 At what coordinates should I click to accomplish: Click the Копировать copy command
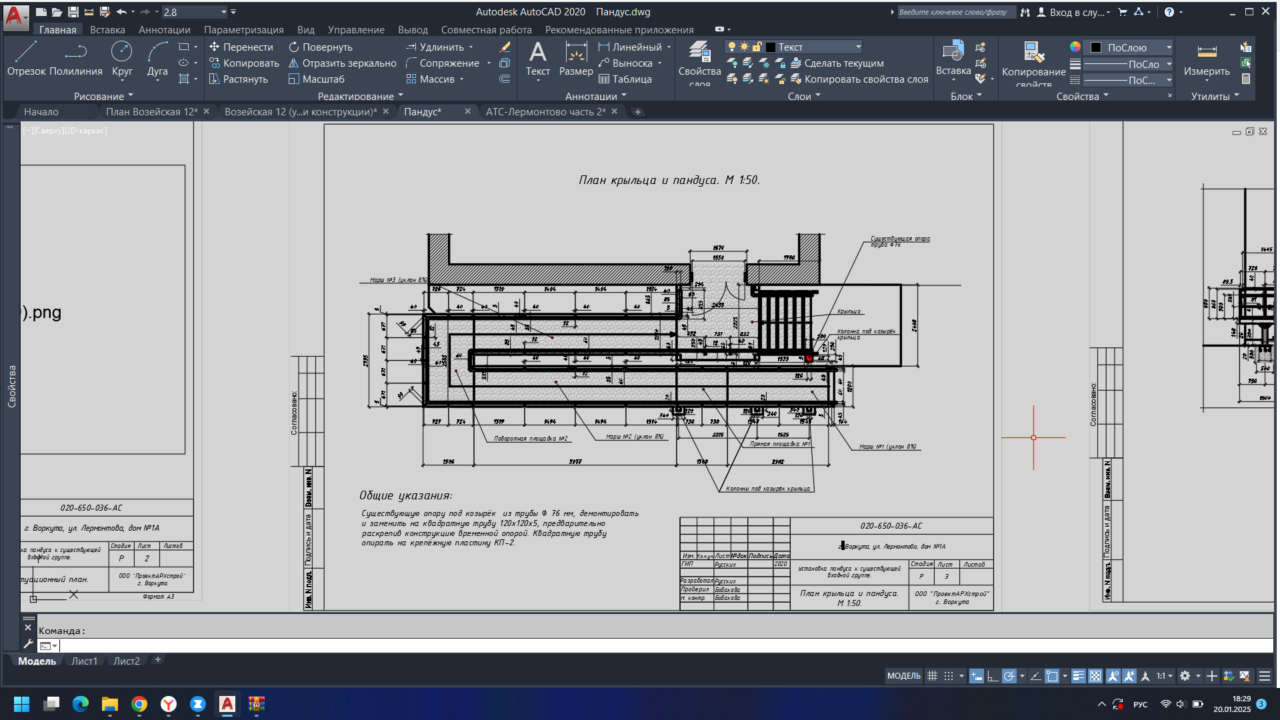[243, 63]
